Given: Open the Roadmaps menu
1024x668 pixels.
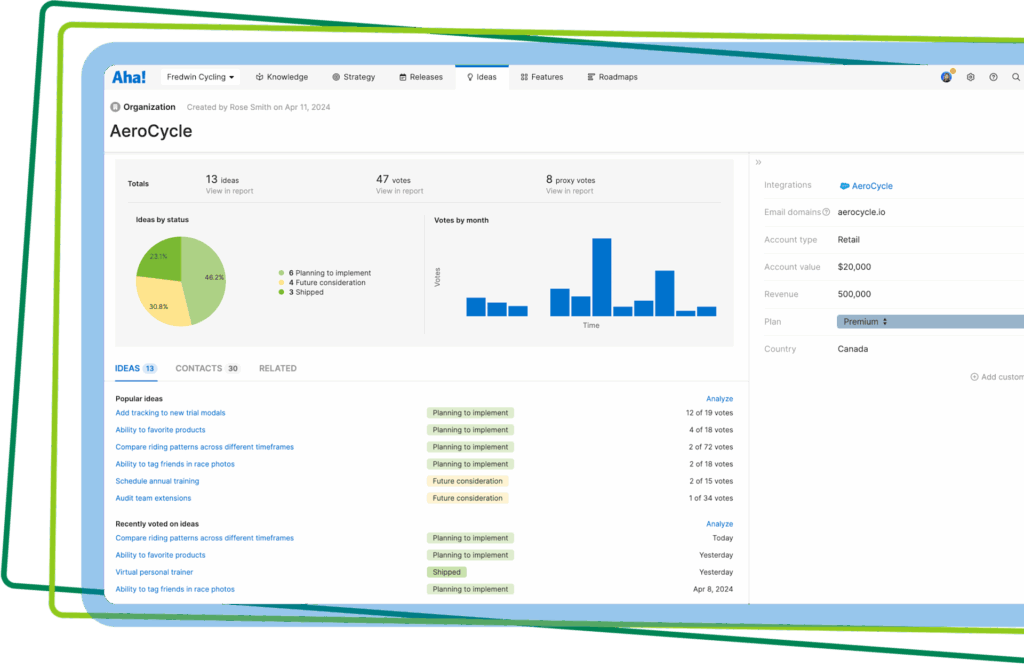Looking at the screenshot, I should point(613,77).
